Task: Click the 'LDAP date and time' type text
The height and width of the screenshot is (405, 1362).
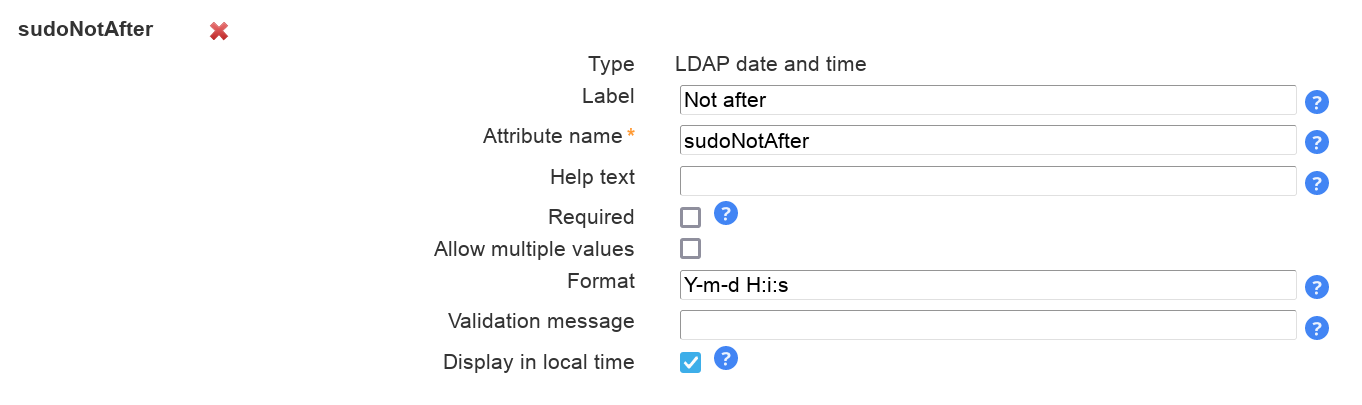Action: coord(770,64)
